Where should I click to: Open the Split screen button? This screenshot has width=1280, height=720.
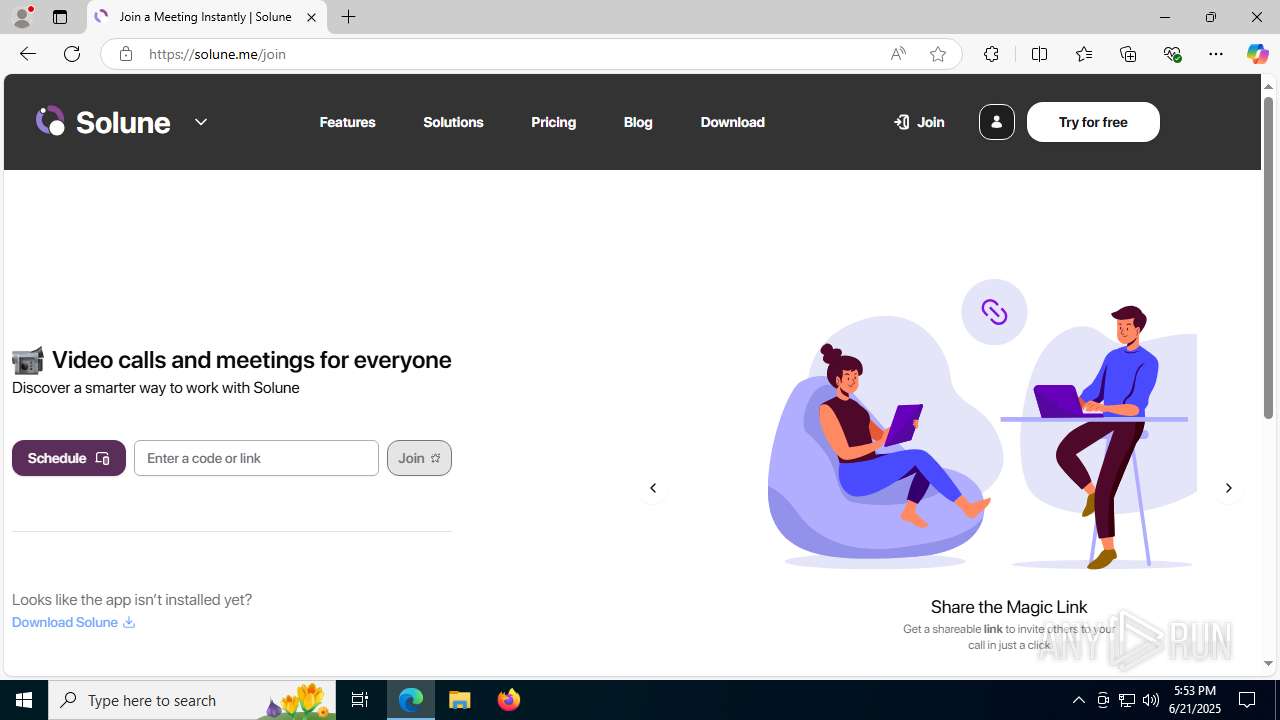[x=1039, y=54]
